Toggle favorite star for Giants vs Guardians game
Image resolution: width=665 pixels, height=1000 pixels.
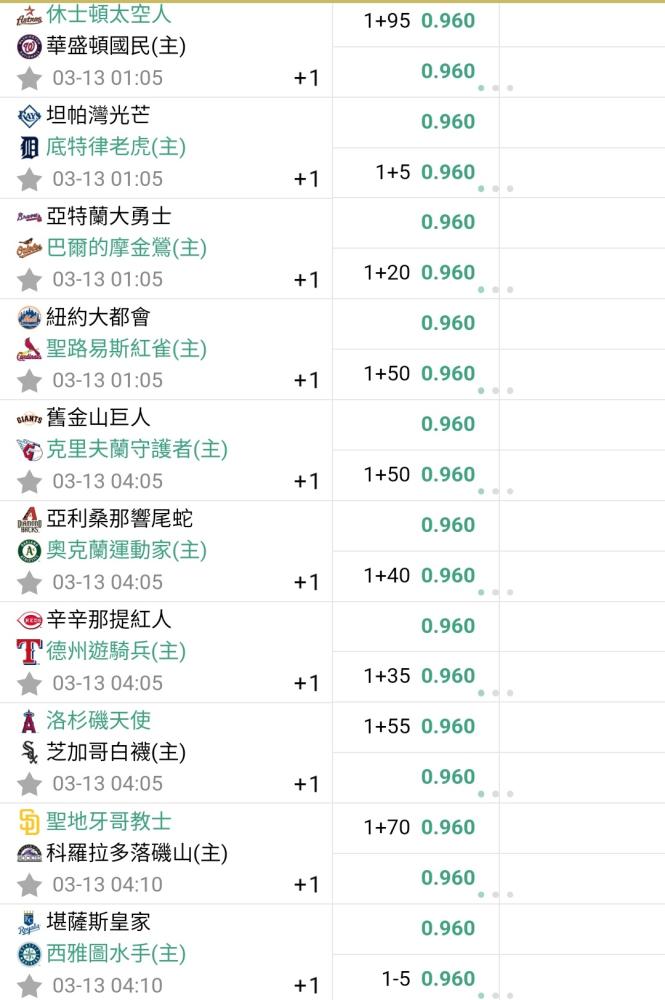29,482
